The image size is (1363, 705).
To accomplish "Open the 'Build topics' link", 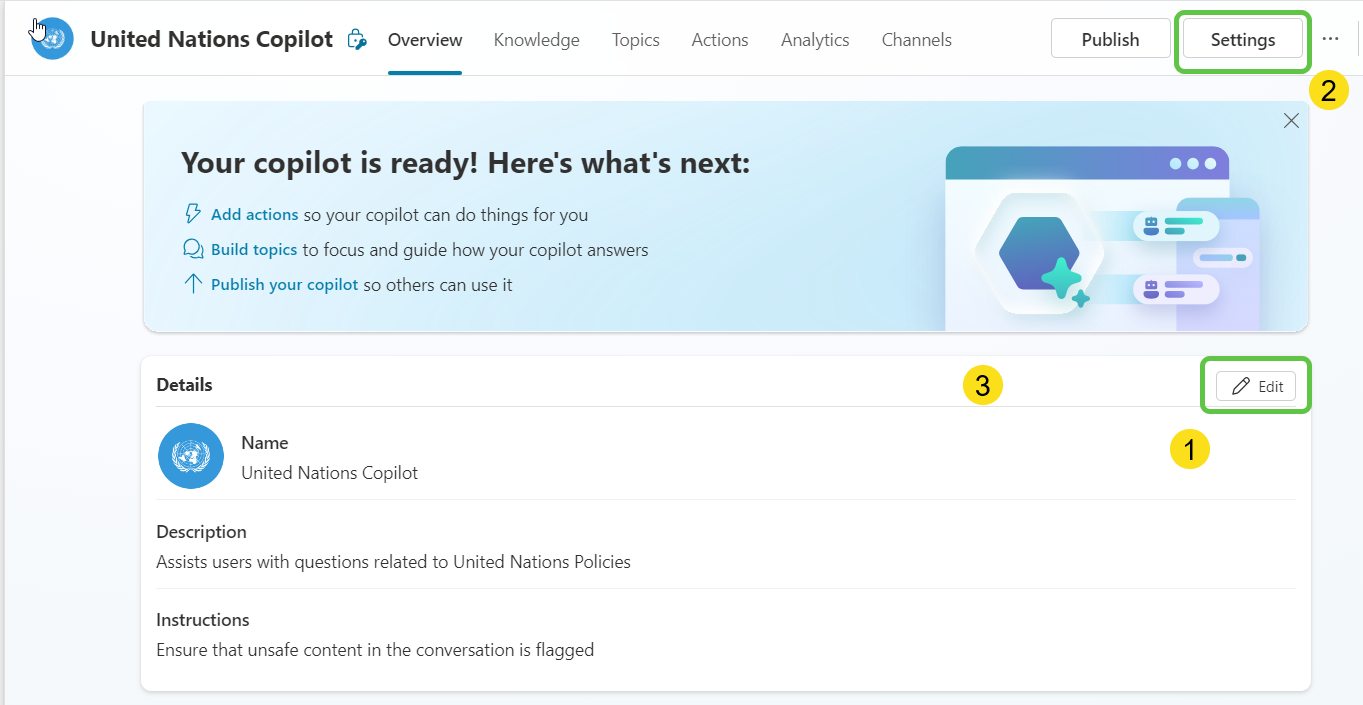I will [x=254, y=250].
